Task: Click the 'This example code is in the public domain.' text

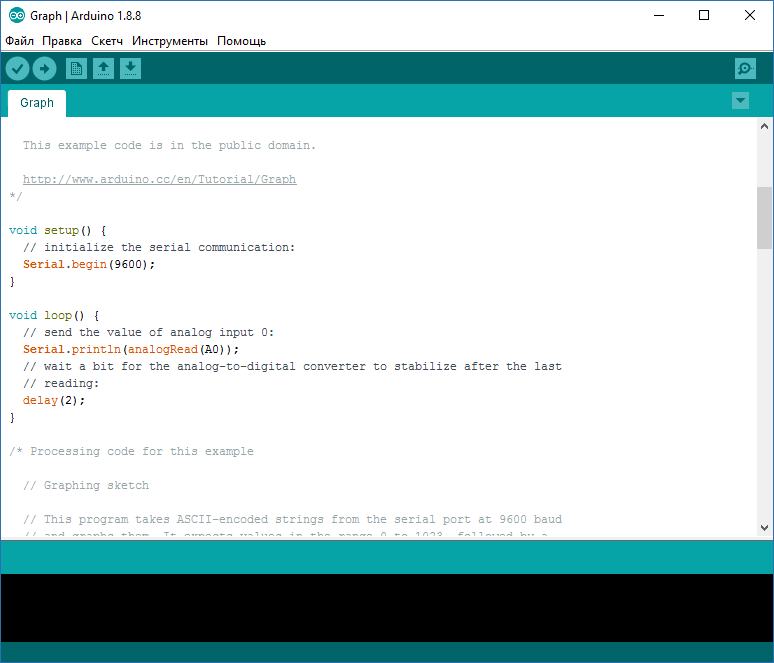Action: click(169, 146)
